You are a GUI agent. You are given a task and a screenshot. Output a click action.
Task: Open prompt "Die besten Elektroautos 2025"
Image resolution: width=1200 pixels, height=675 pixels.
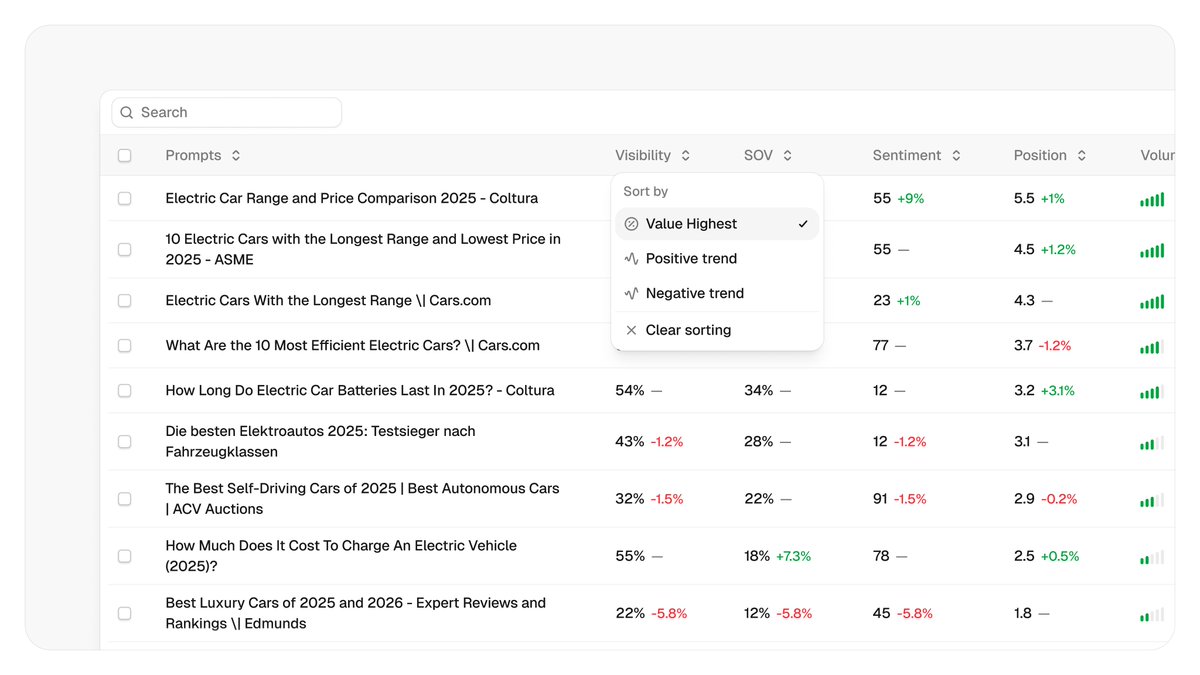pos(320,441)
